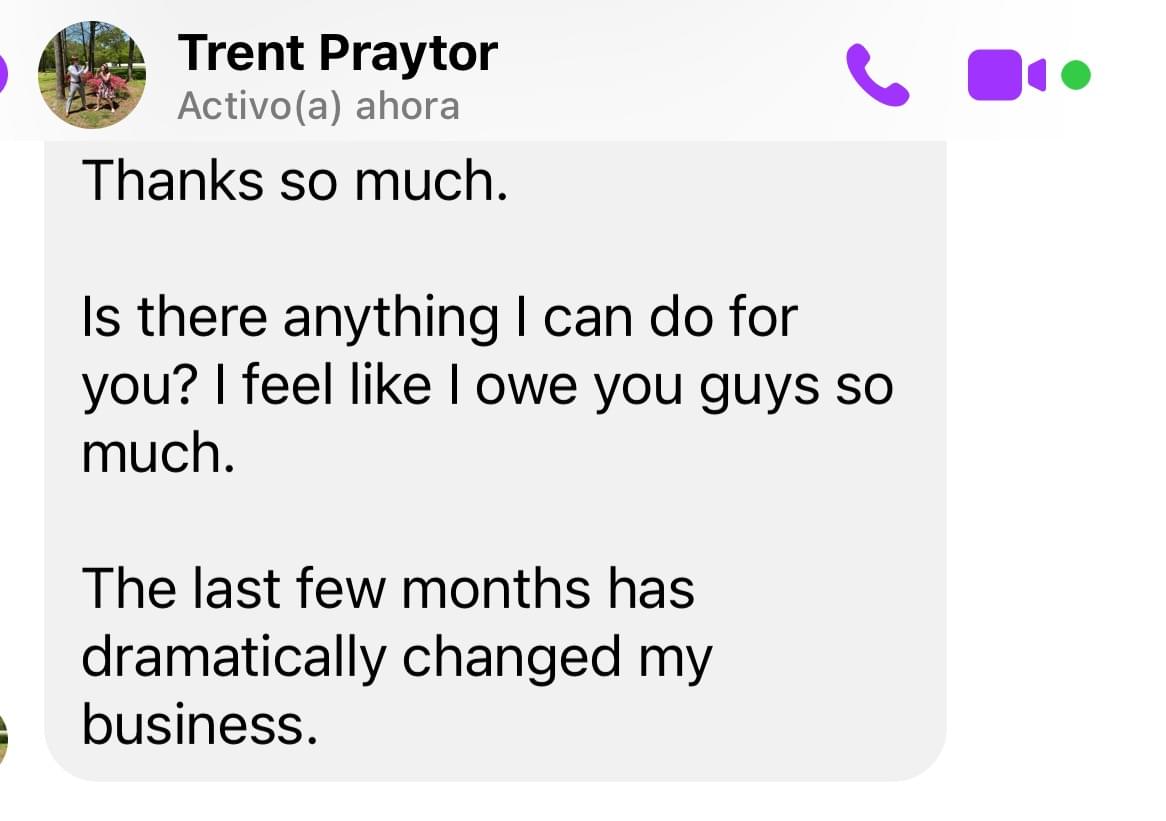Click the word "owe" in the message
Screen dimensions: 1166x821
coord(526,388)
